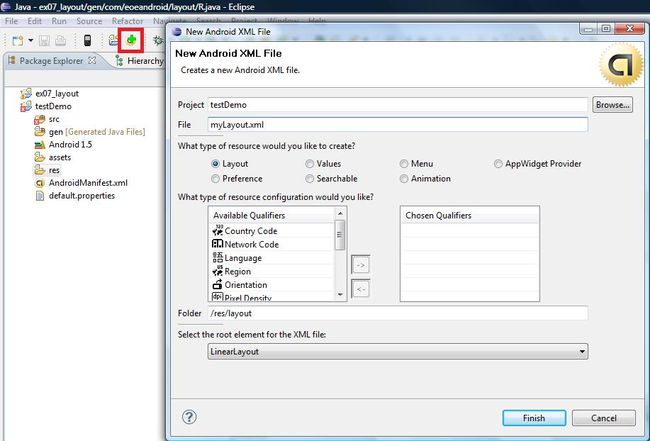Click the Finish button
This screenshot has width=650, height=441.
tap(534, 418)
